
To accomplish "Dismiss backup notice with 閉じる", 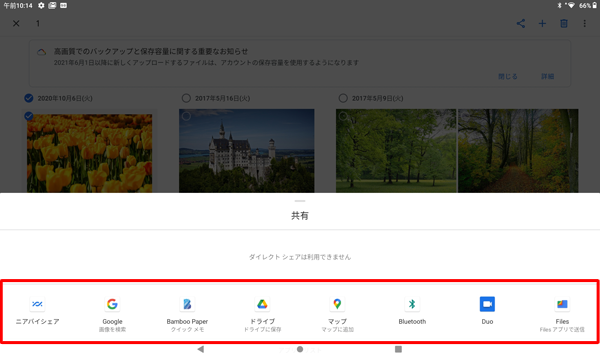I will click(x=508, y=77).
